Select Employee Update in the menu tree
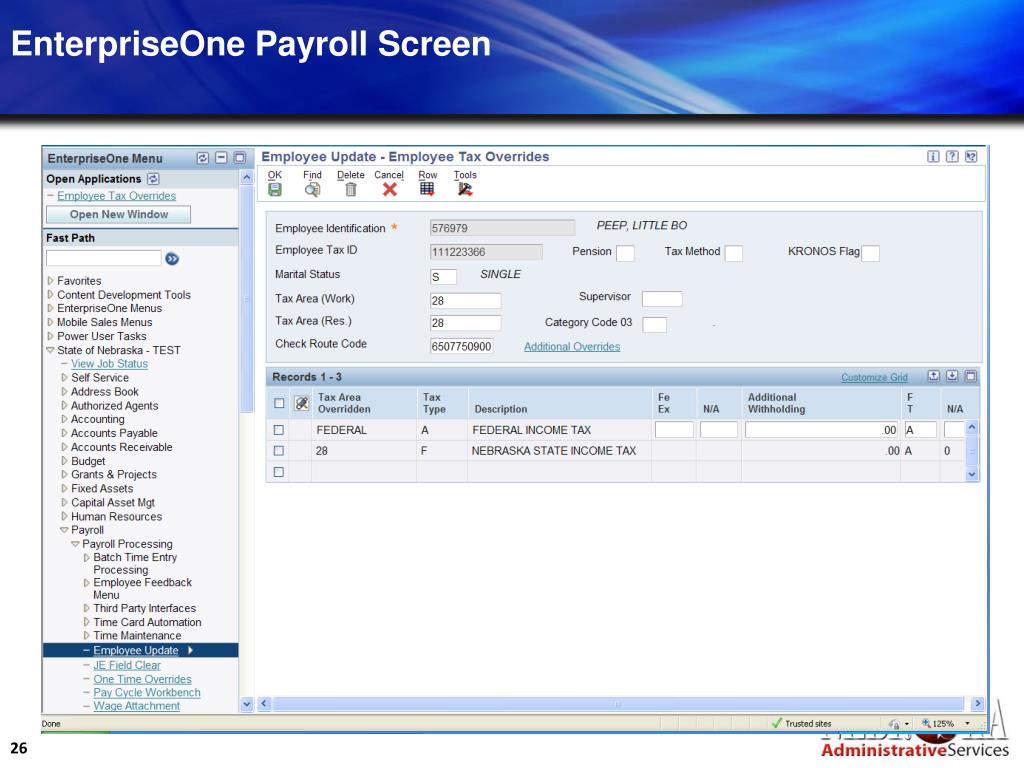This screenshot has height=768, width=1024. tap(136, 650)
